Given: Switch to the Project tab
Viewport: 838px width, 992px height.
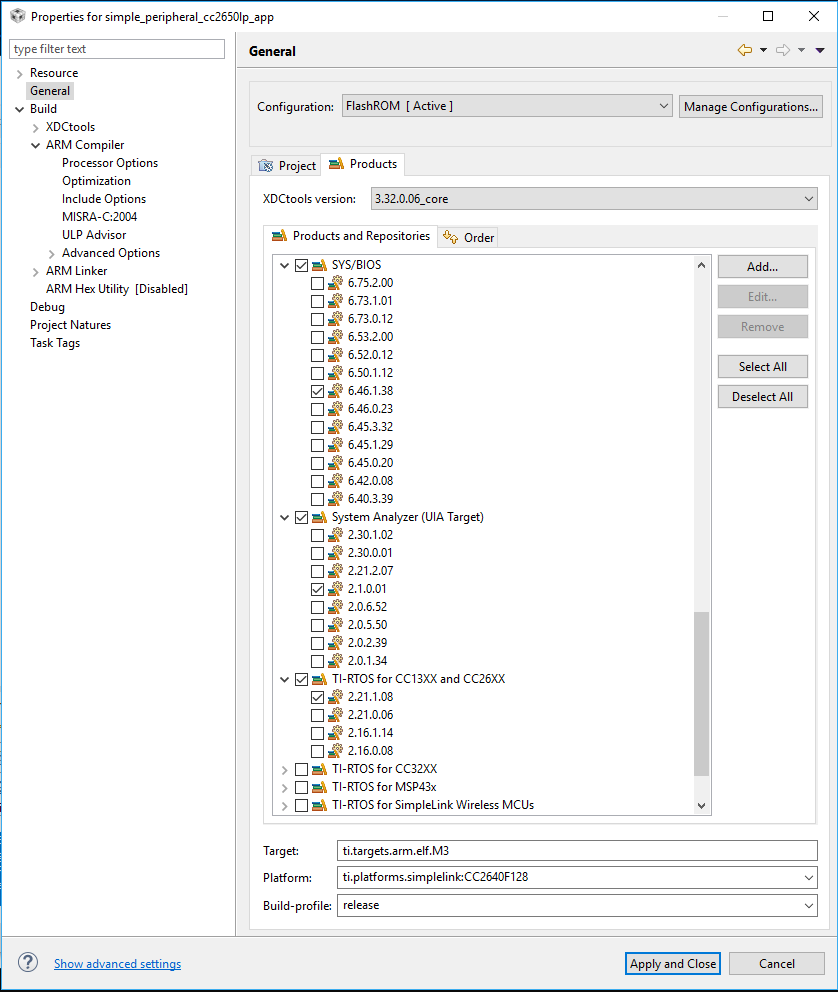Looking at the screenshot, I should [x=287, y=166].
